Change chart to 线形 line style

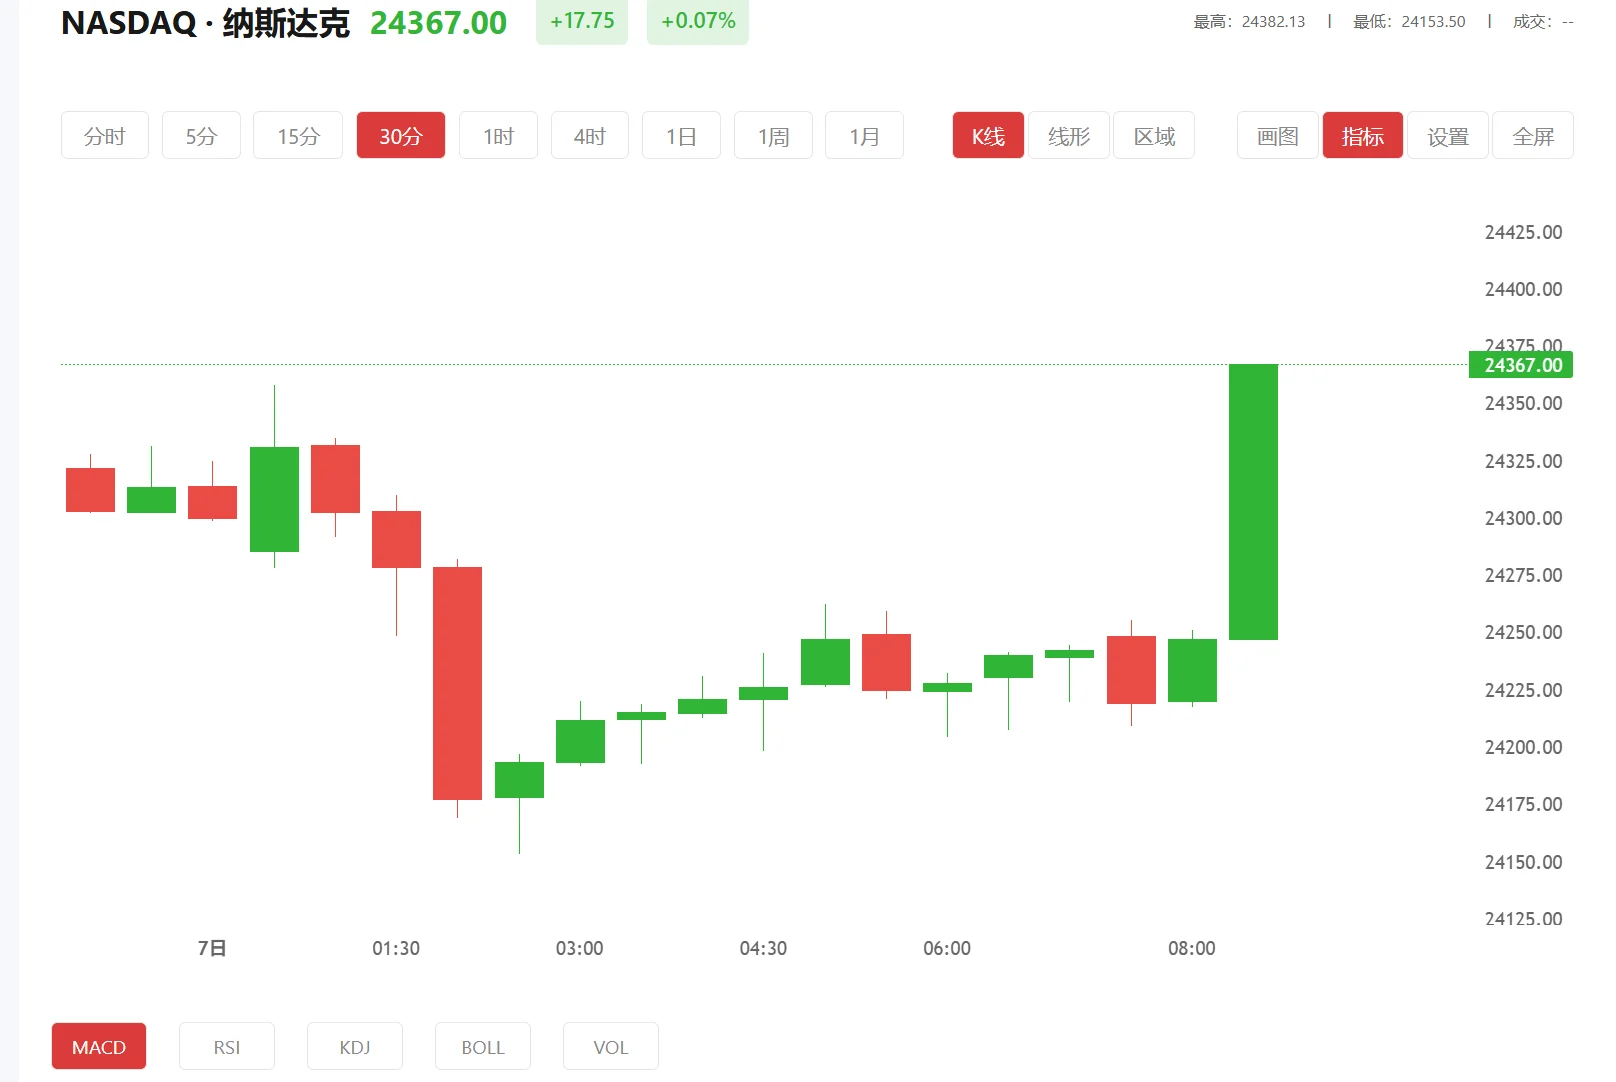[x=1068, y=135]
